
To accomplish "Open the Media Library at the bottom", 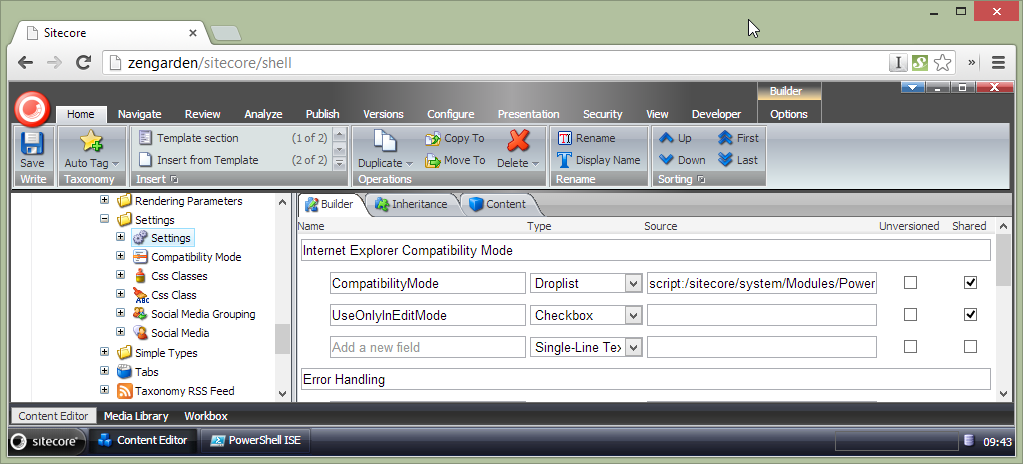I will point(136,416).
